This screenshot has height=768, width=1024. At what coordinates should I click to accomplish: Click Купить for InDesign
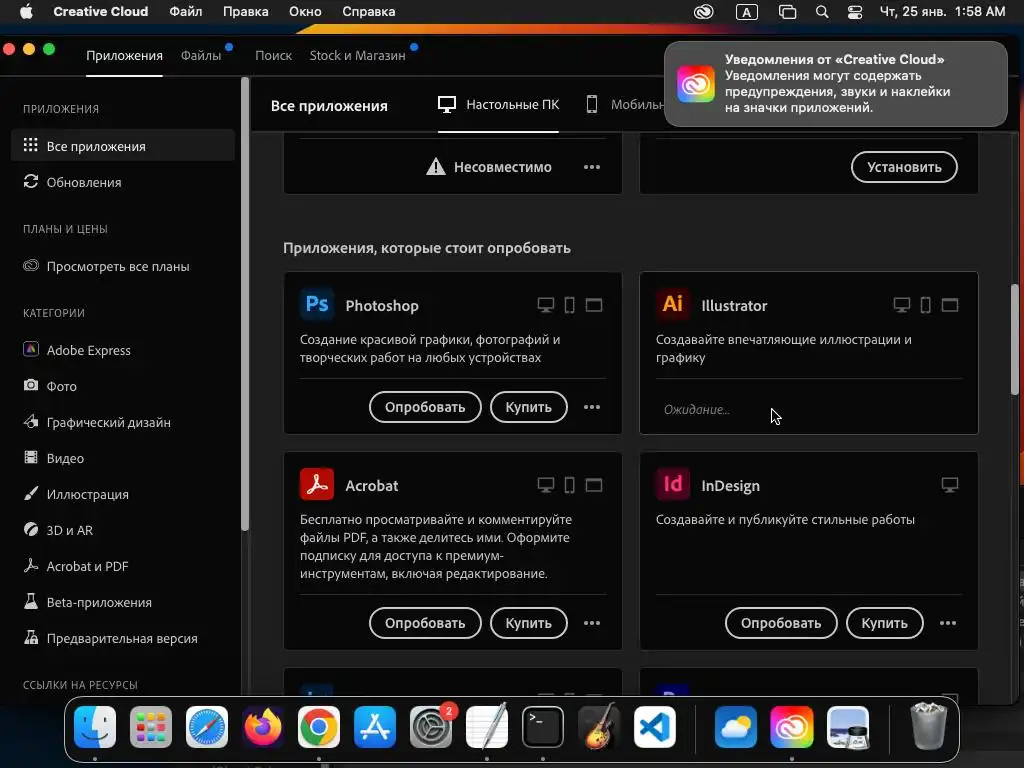884,623
